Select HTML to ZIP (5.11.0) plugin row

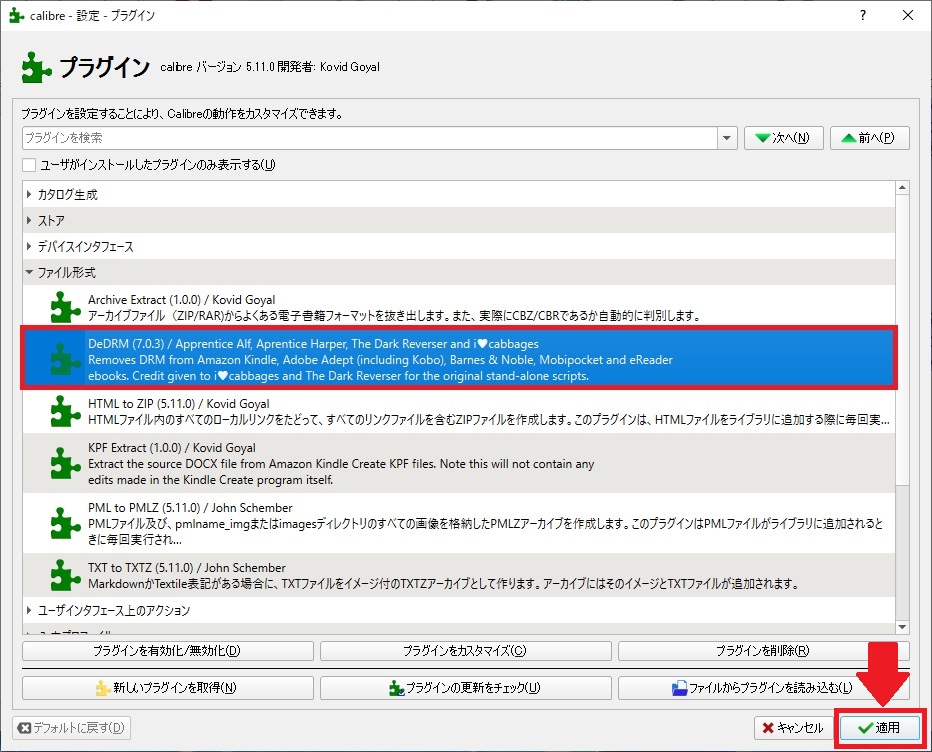click(x=459, y=411)
